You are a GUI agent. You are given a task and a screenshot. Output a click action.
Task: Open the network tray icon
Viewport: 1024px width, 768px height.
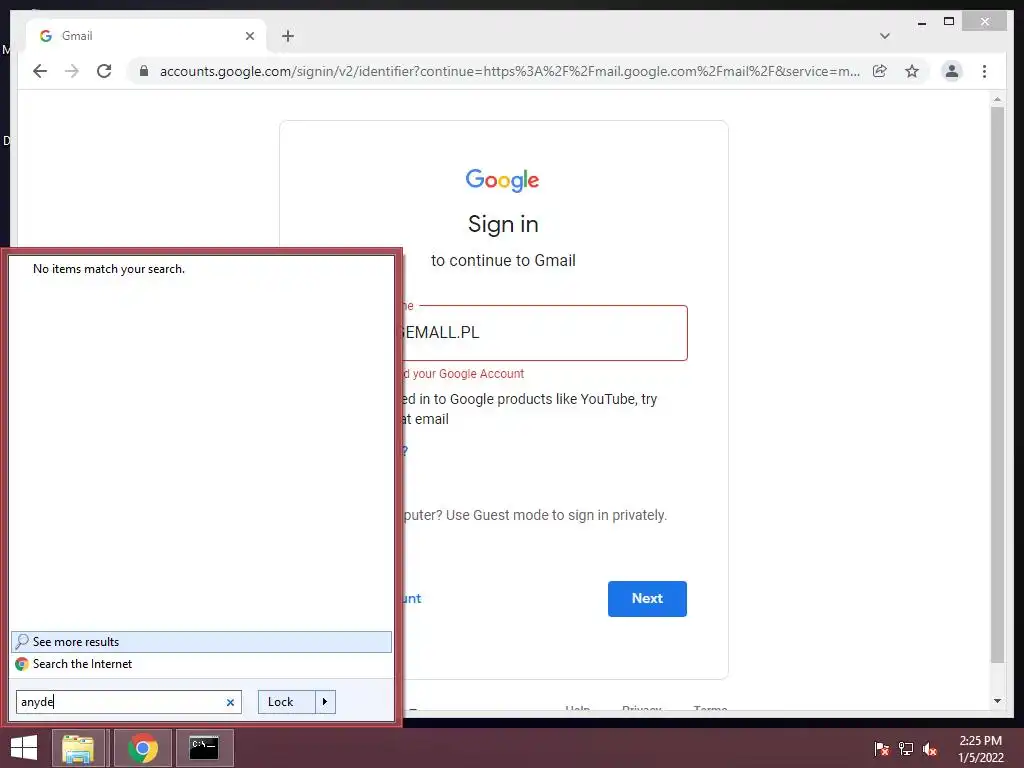click(906, 749)
